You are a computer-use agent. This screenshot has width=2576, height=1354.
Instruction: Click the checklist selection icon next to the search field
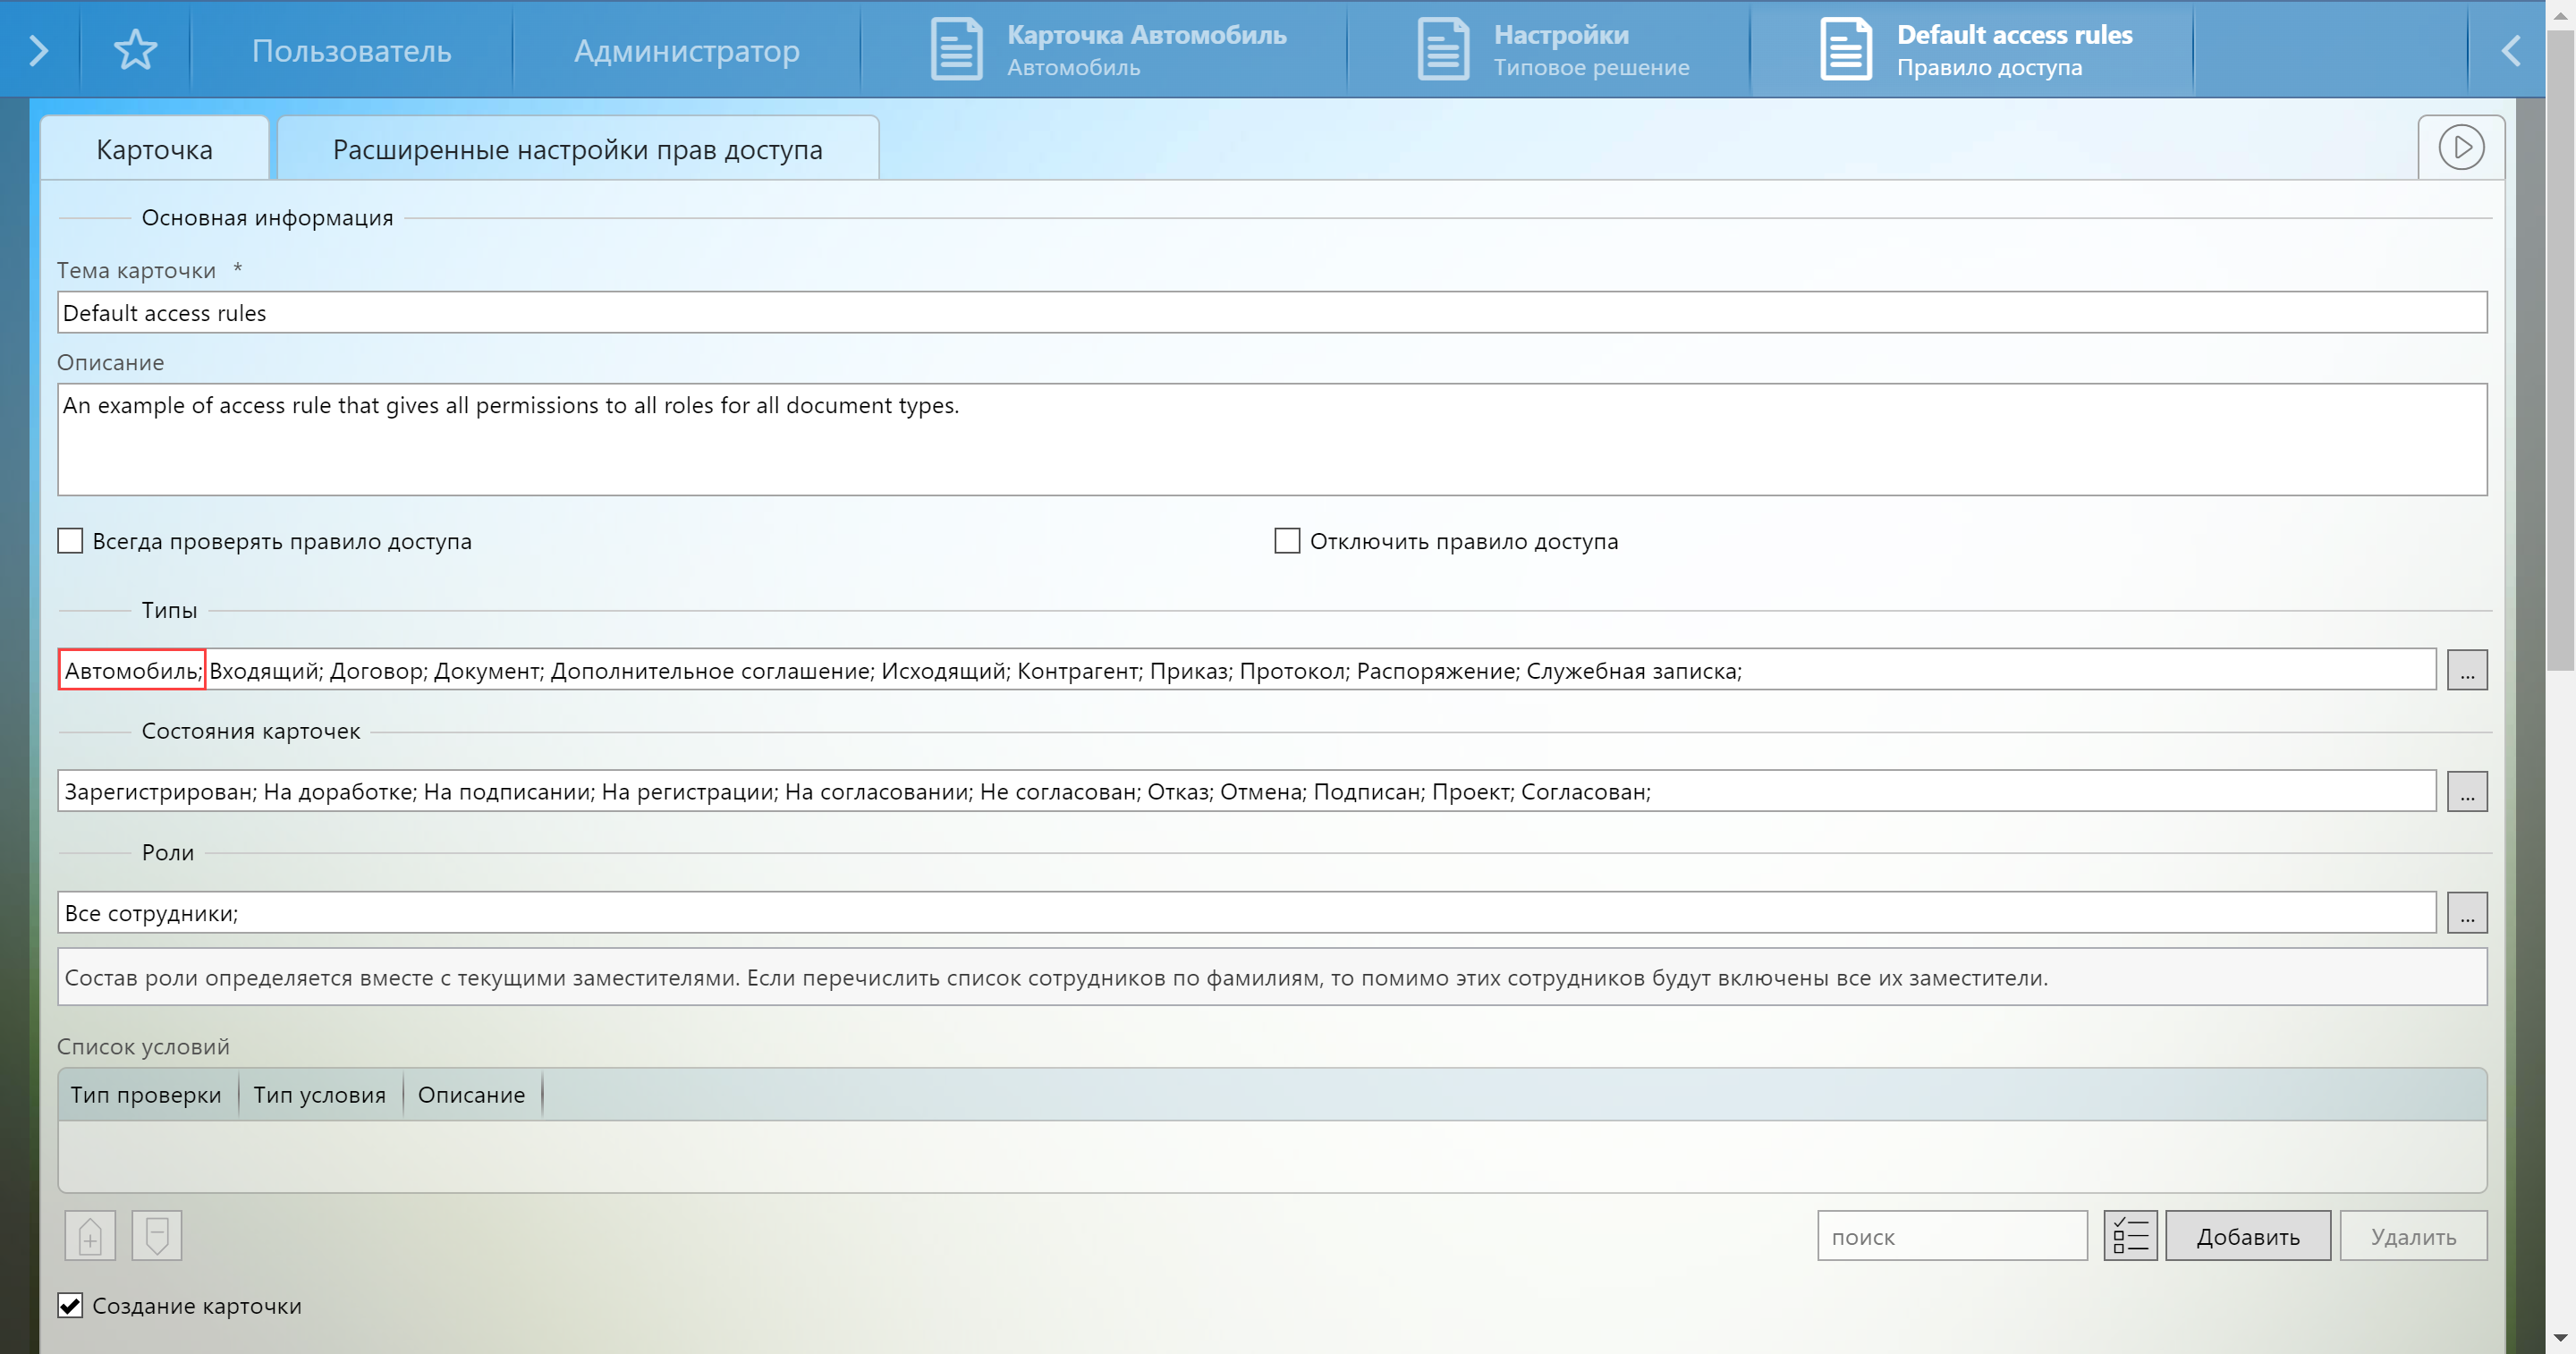click(x=2130, y=1236)
